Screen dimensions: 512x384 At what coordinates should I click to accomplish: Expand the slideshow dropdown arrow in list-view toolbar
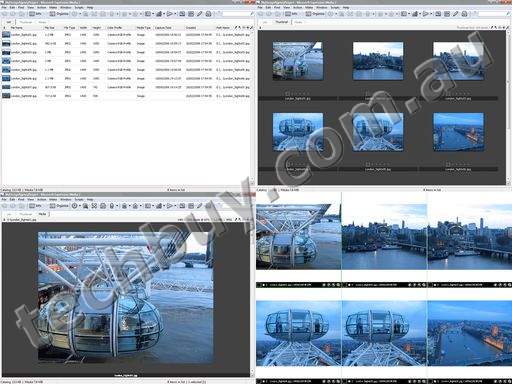pos(175,14)
